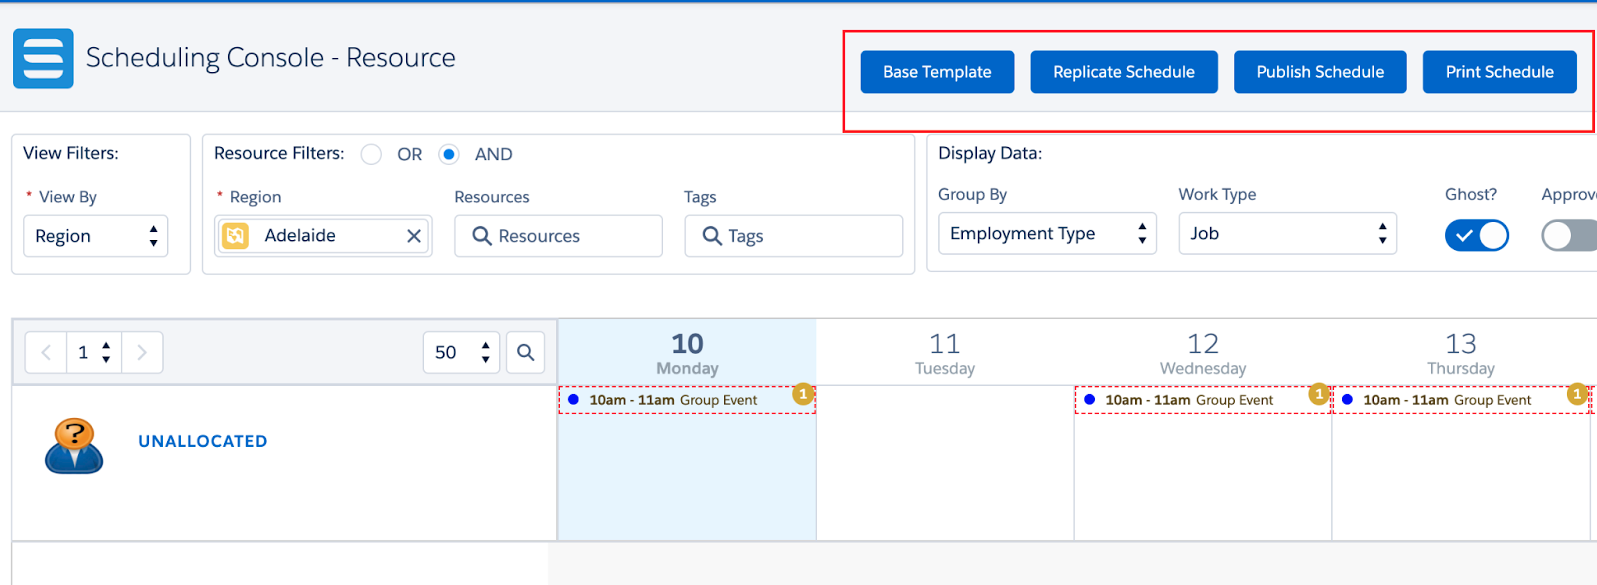The width and height of the screenshot is (1597, 585).
Task: Select the OR resource filter option
Action: (x=371, y=154)
